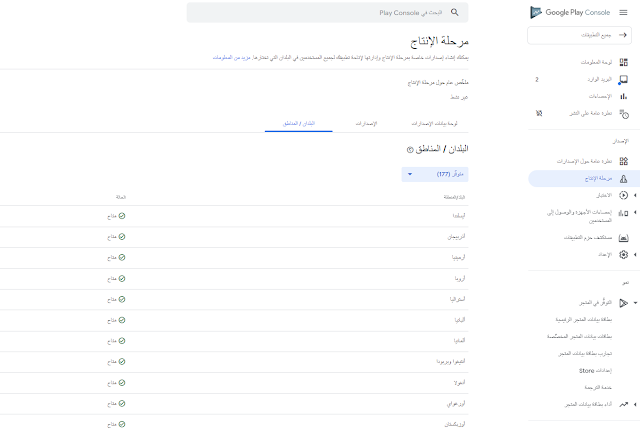640x428 pixels.
Task: Switch to the Releases (الإصدارات) tab
Action: pyautogui.click(x=366, y=124)
